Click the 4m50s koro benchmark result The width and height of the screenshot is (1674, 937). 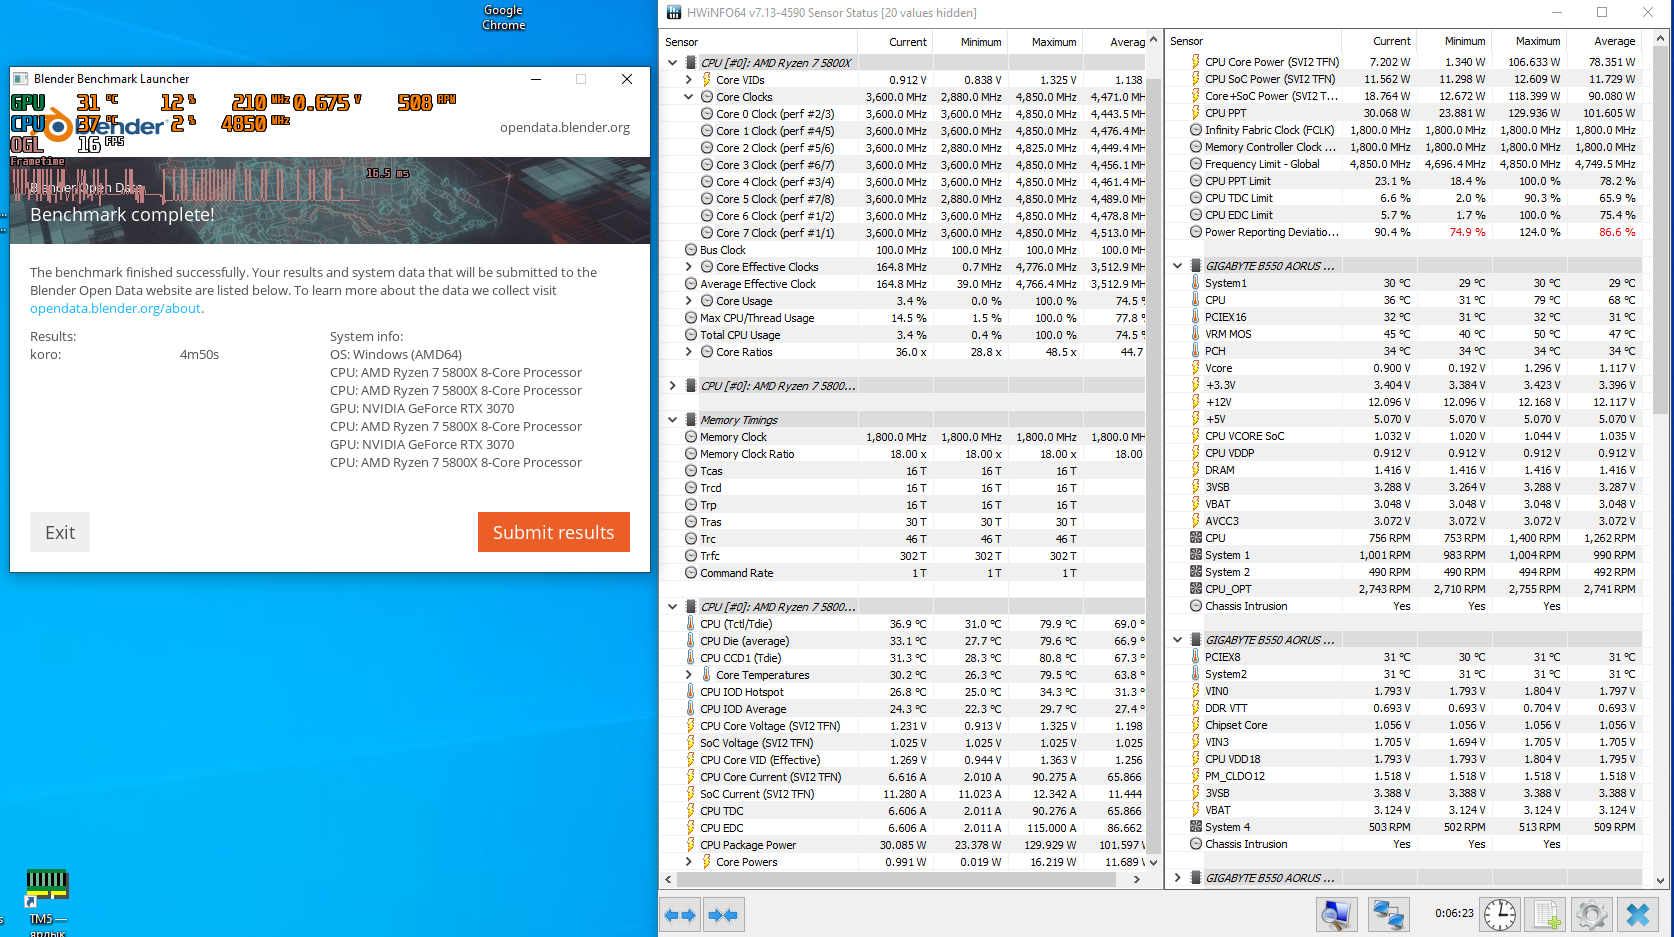click(199, 355)
